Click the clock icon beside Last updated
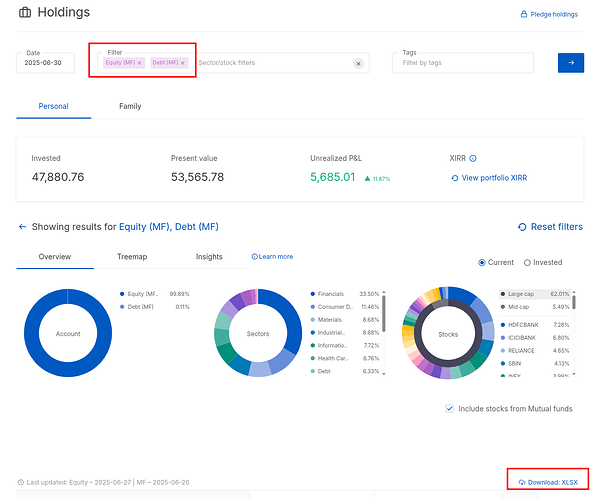The image size is (609, 499). (21, 482)
